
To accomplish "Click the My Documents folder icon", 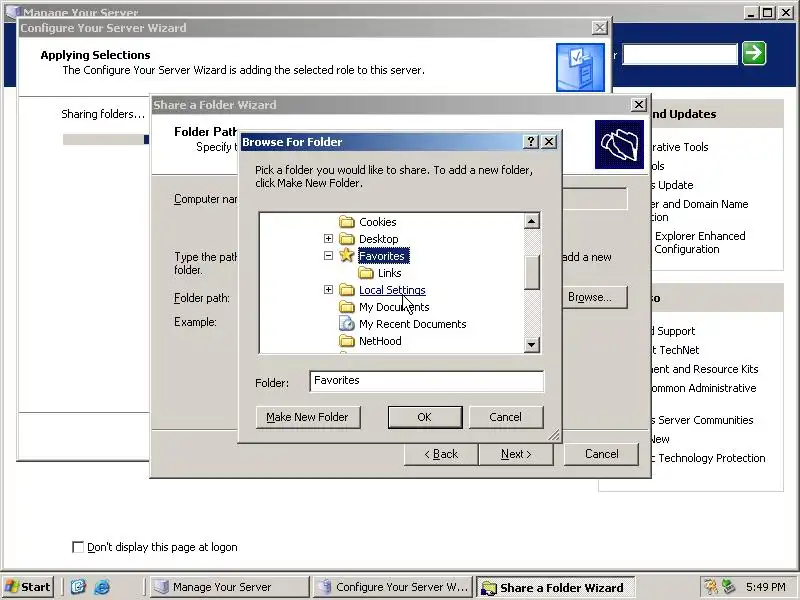I will tap(347, 307).
